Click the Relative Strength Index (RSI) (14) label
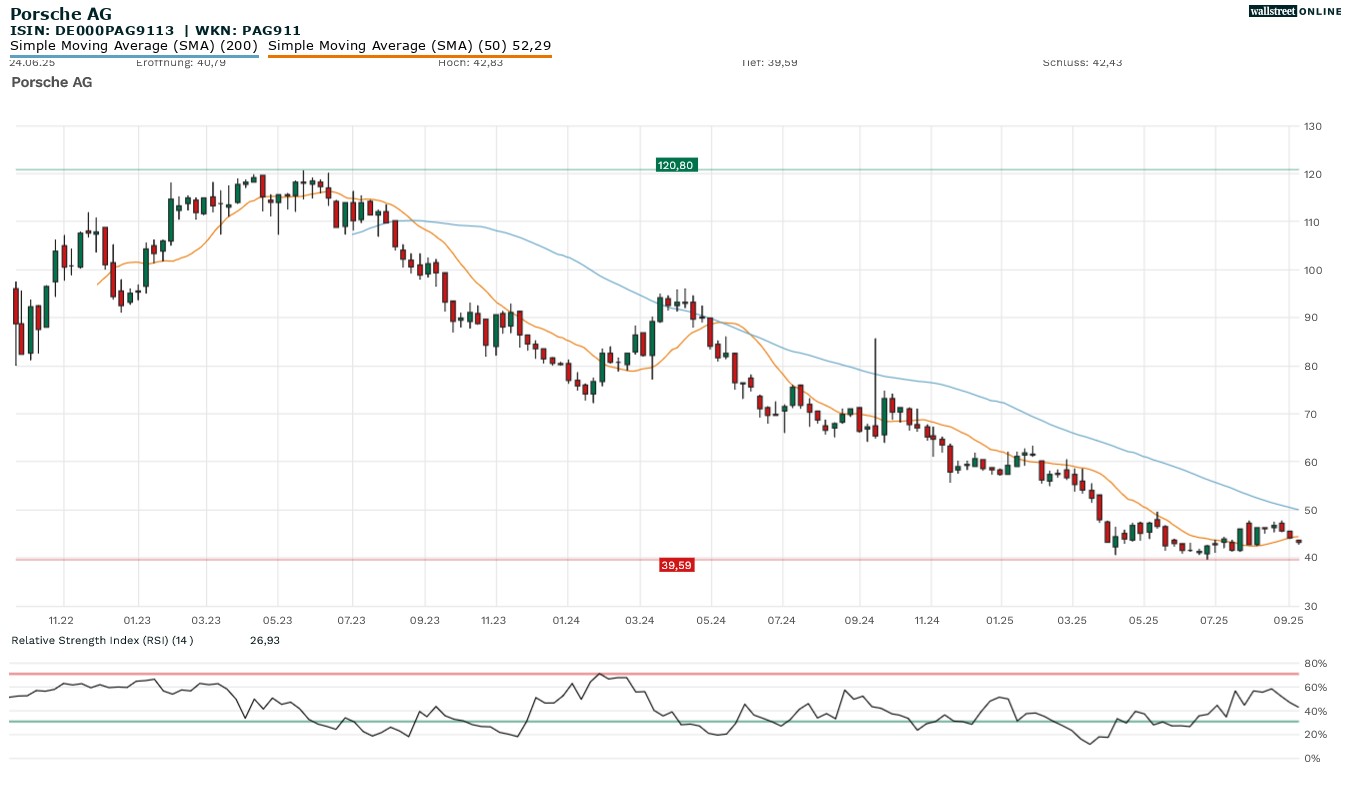Screen dimensions: 1349x786 pyautogui.click(x=102, y=640)
